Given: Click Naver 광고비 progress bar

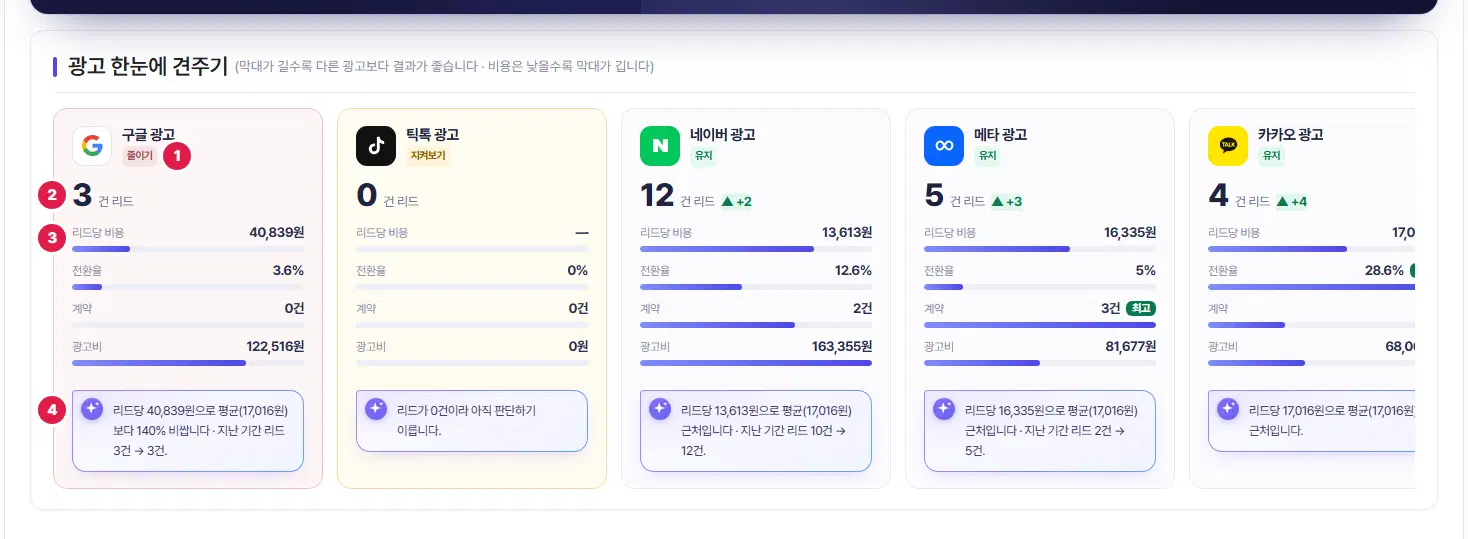Looking at the screenshot, I should coord(756,363).
